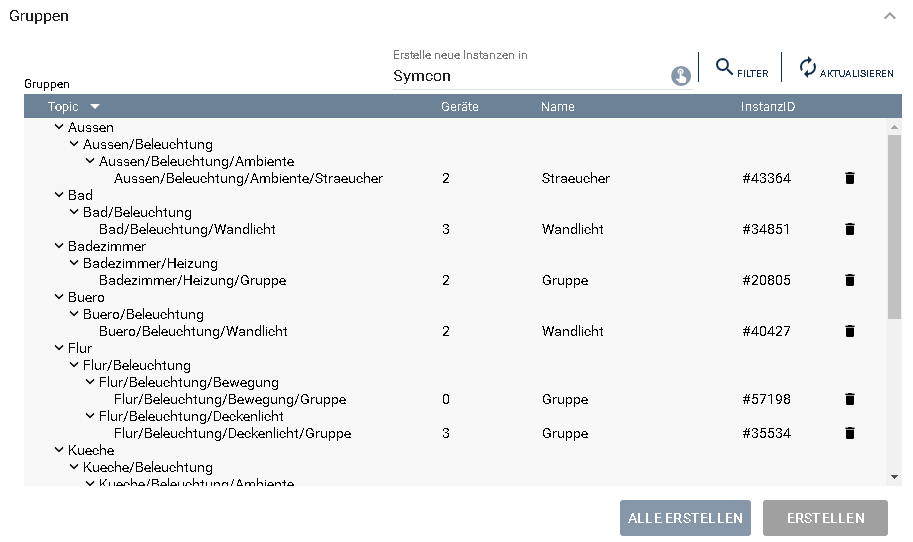Delete the Bad Wandlicht row #34851
The image size is (913, 542).
pyautogui.click(x=850, y=229)
